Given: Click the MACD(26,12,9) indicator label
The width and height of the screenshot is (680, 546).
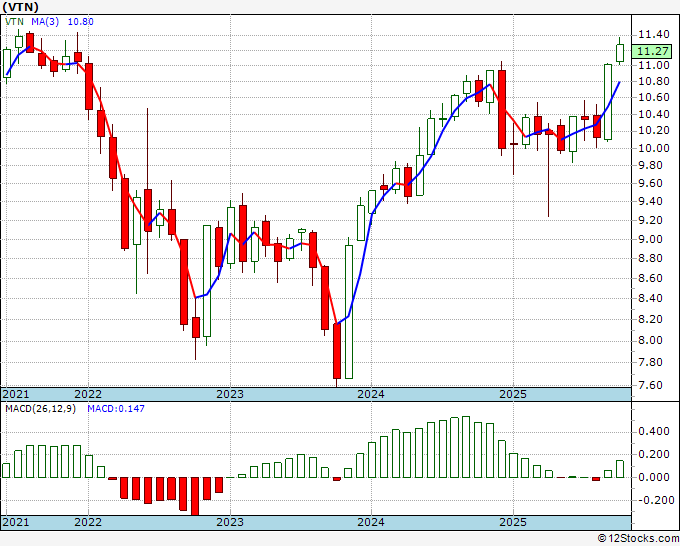Looking at the screenshot, I should coord(40,409).
